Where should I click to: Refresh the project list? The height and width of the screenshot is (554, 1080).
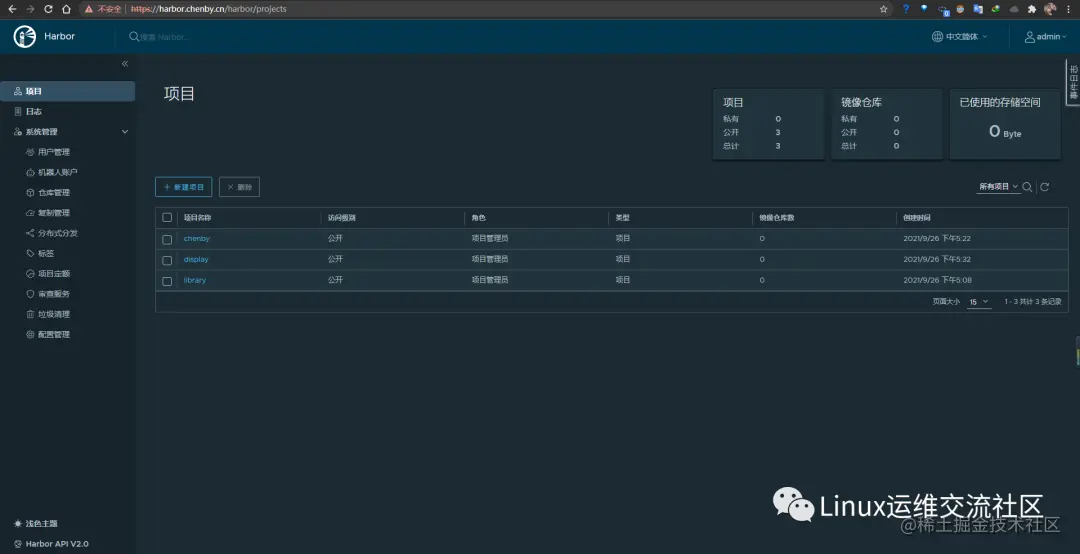tap(1045, 187)
